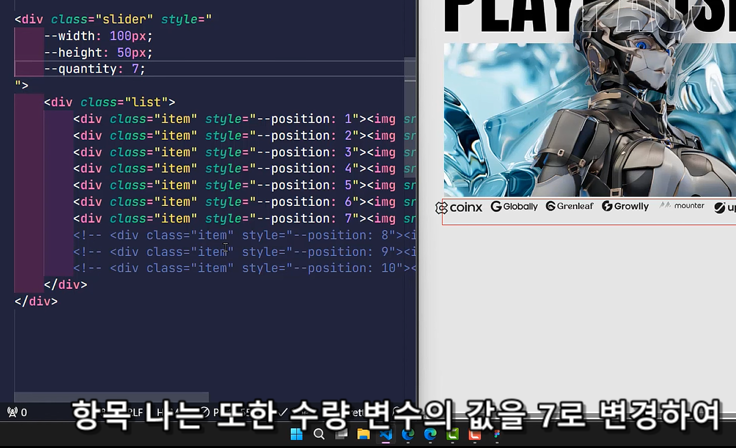Screen dimensions: 736x448
Task: Click the mounter logo in the slider
Action: (x=682, y=205)
